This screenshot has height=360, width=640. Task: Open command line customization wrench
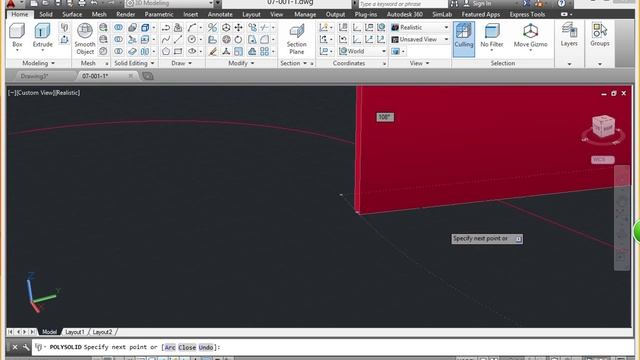[x=26, y=347]
